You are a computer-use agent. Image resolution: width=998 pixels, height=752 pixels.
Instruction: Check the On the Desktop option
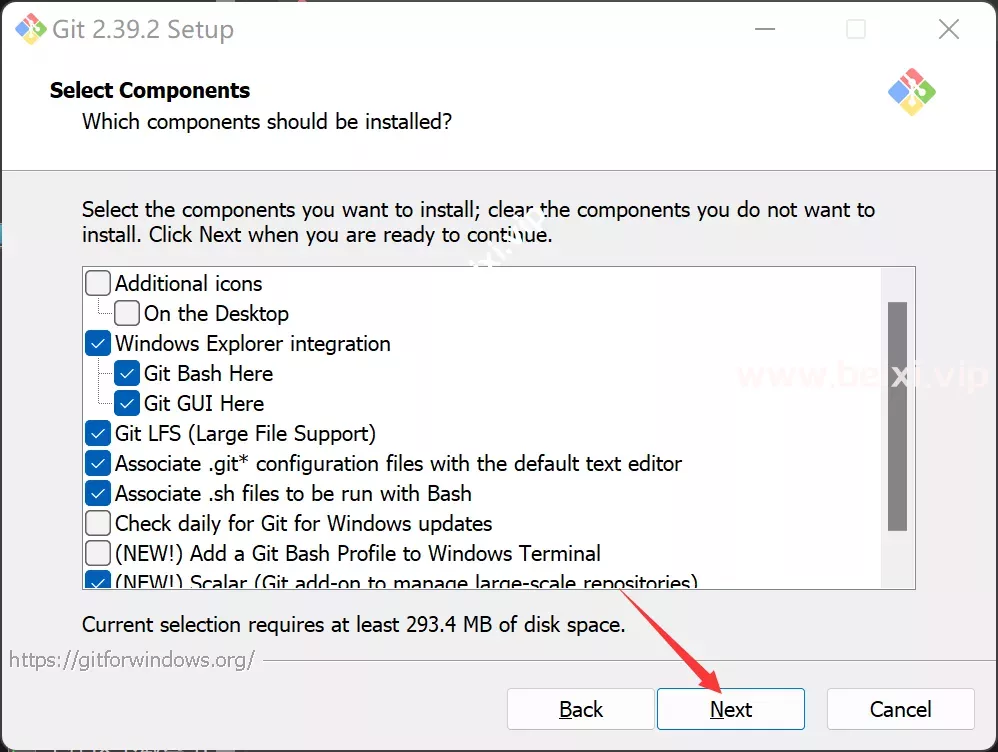pos(127,313)
